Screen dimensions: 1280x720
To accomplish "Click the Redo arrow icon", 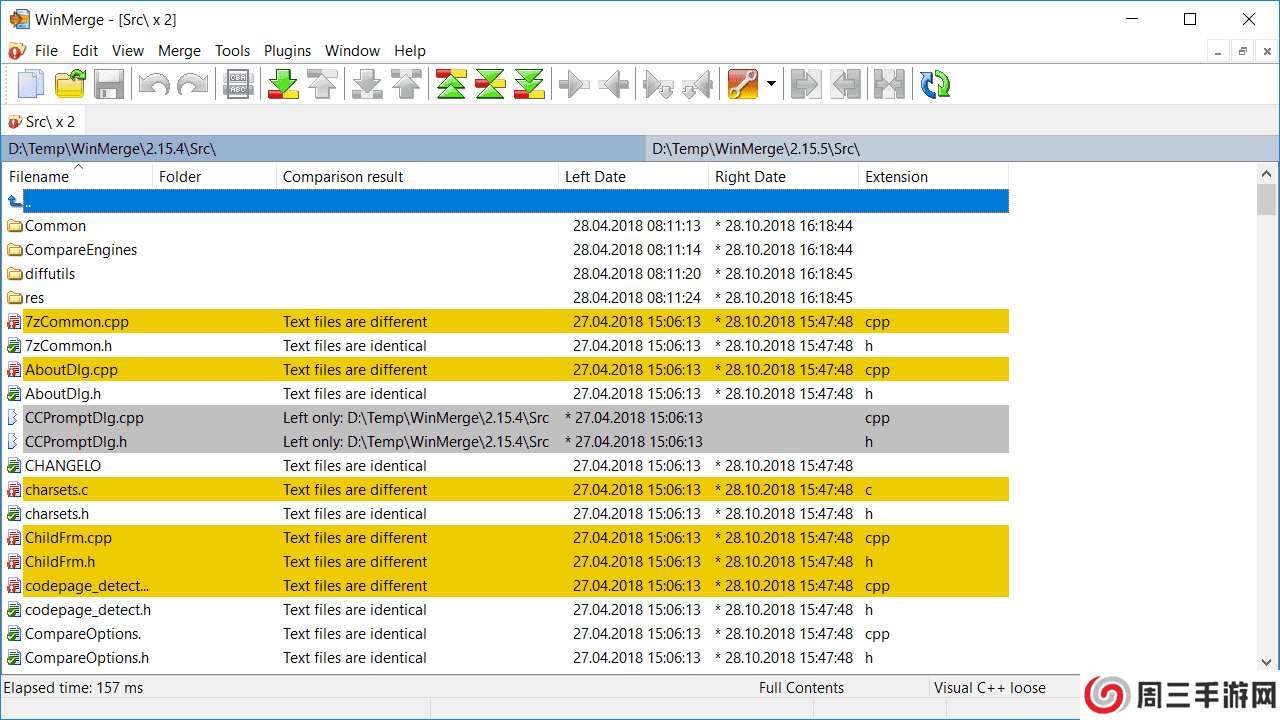I will [192, 84].
